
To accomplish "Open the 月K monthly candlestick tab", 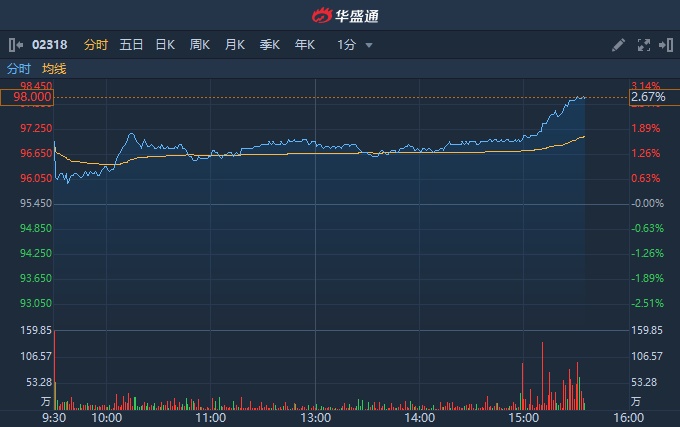I will [x=235, y=45].
